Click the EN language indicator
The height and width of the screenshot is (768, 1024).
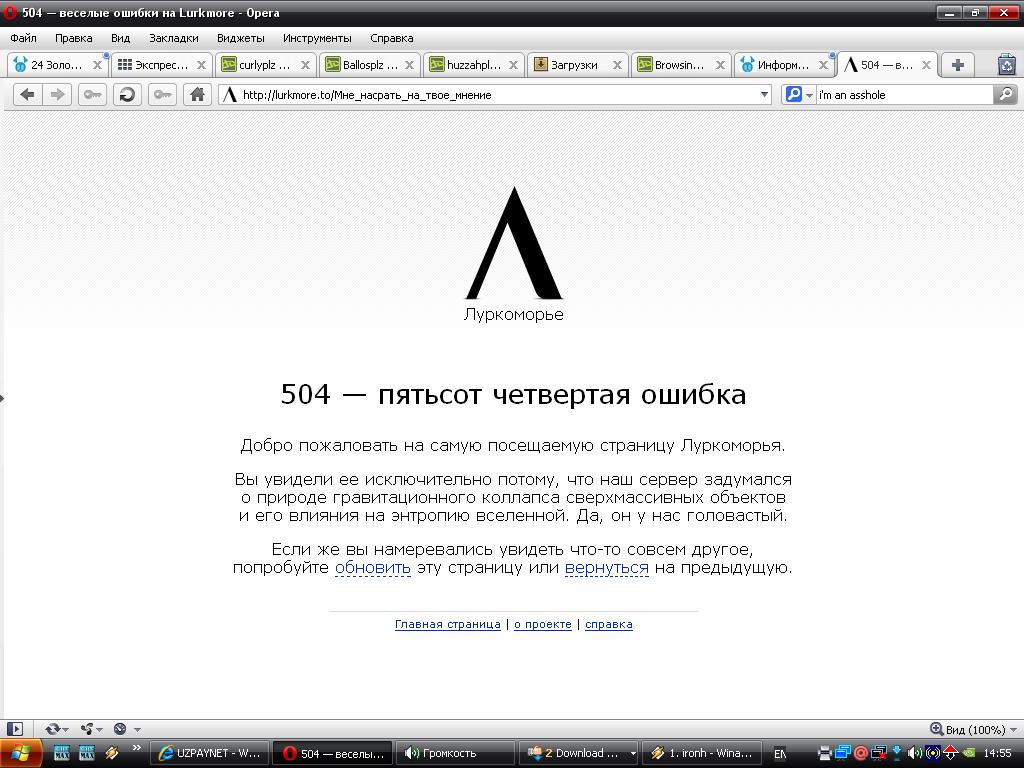click(780, 754)
